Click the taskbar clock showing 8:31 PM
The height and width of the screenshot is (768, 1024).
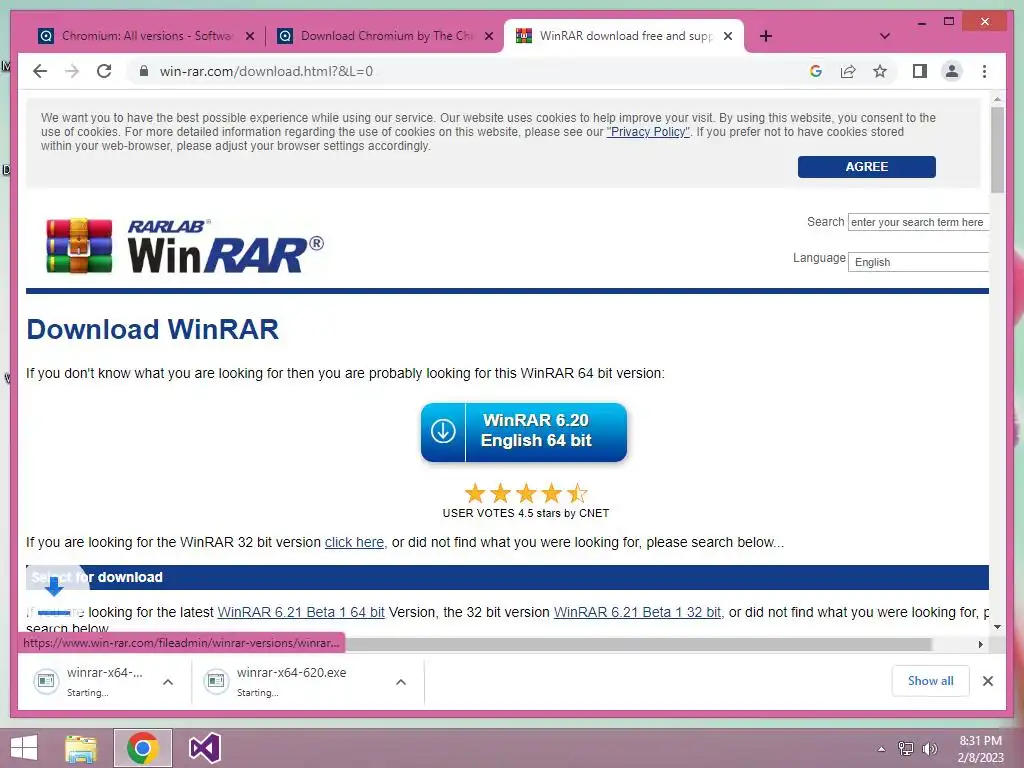pyautogui.click(x=980, y=749)
